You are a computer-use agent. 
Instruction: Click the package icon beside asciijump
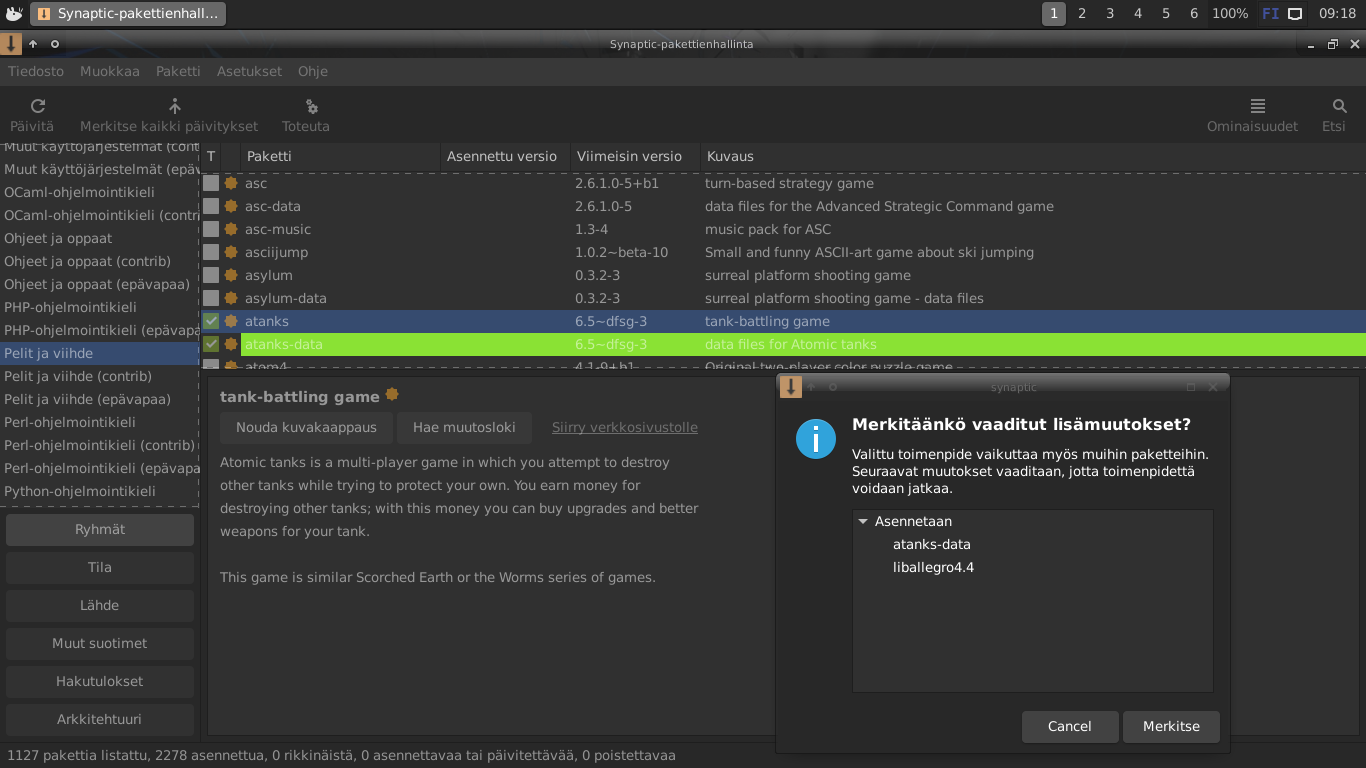[x=231, y=252]
